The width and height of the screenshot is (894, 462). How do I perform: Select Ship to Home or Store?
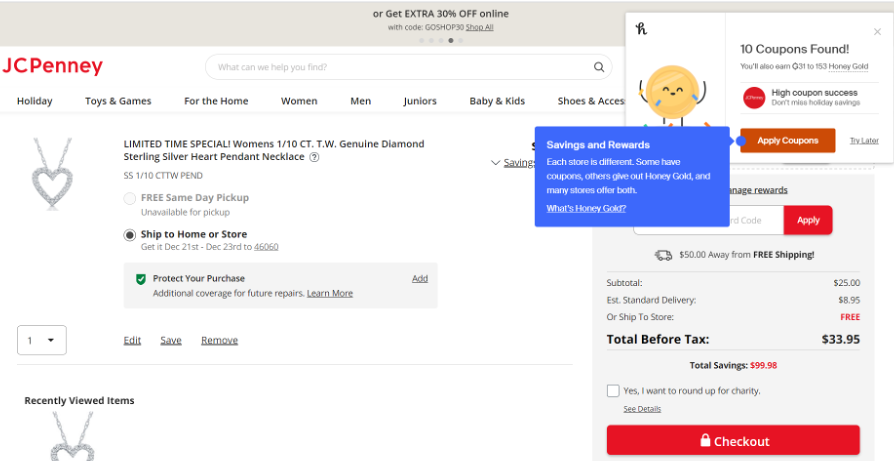[x=129, y=235]
